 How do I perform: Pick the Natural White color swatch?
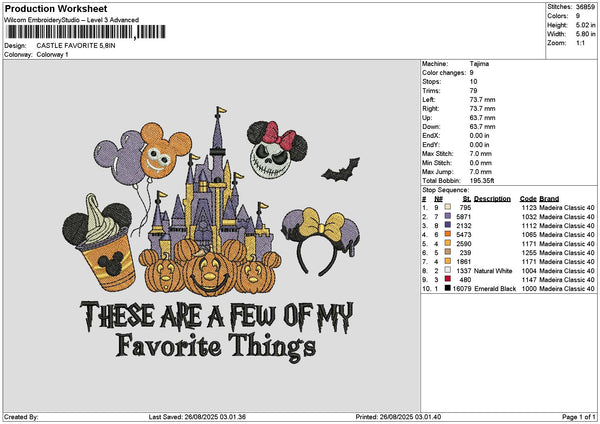tap(448, 270)
